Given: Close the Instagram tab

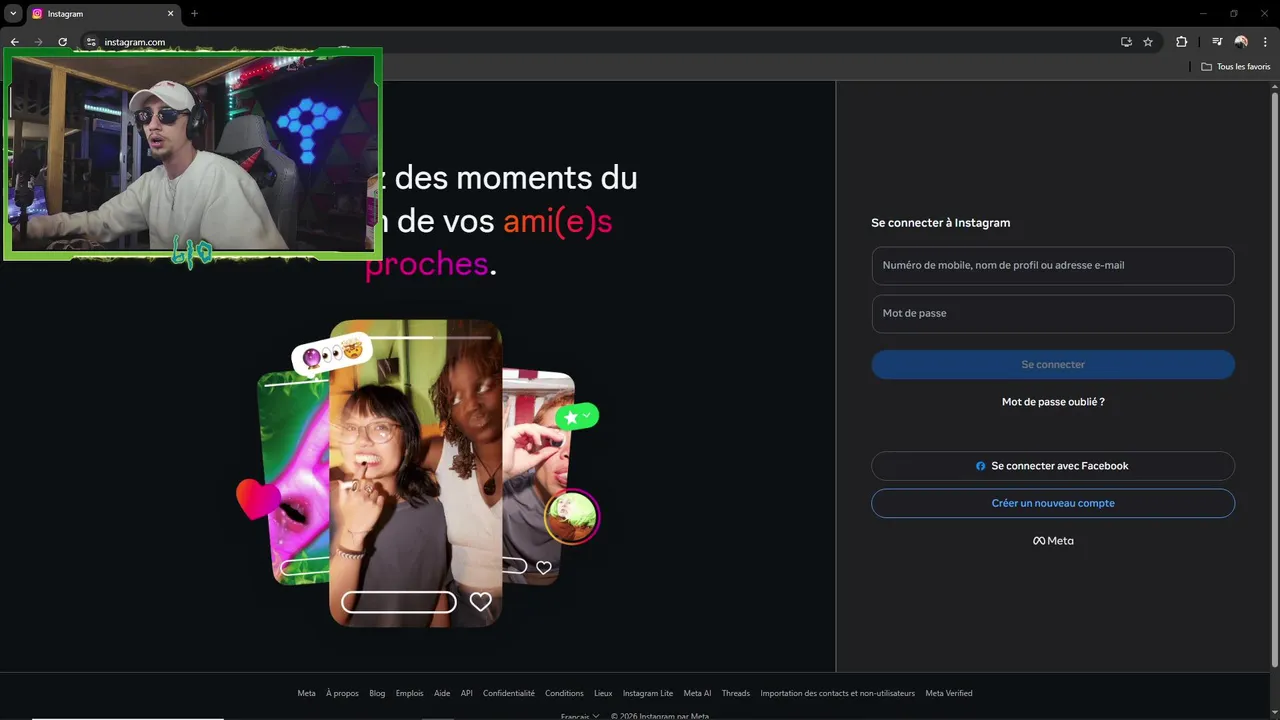Looking at the screenshot, I should [x=170, y=14].
